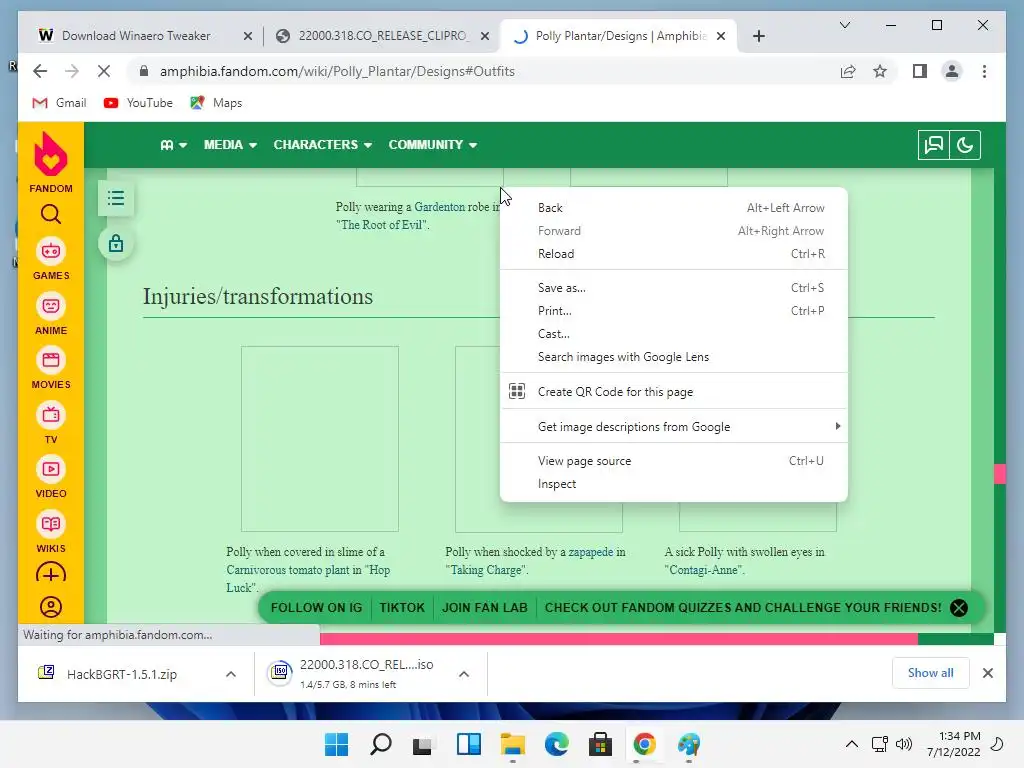1024x768 pixels.
Task: Dismiss the Fandom quizzes banner
Action: click(959, 608)
